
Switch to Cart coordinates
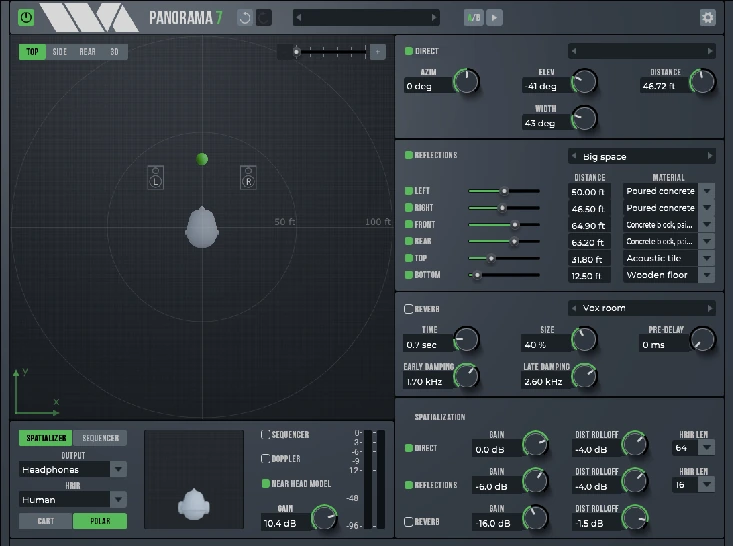pos(46,521)
